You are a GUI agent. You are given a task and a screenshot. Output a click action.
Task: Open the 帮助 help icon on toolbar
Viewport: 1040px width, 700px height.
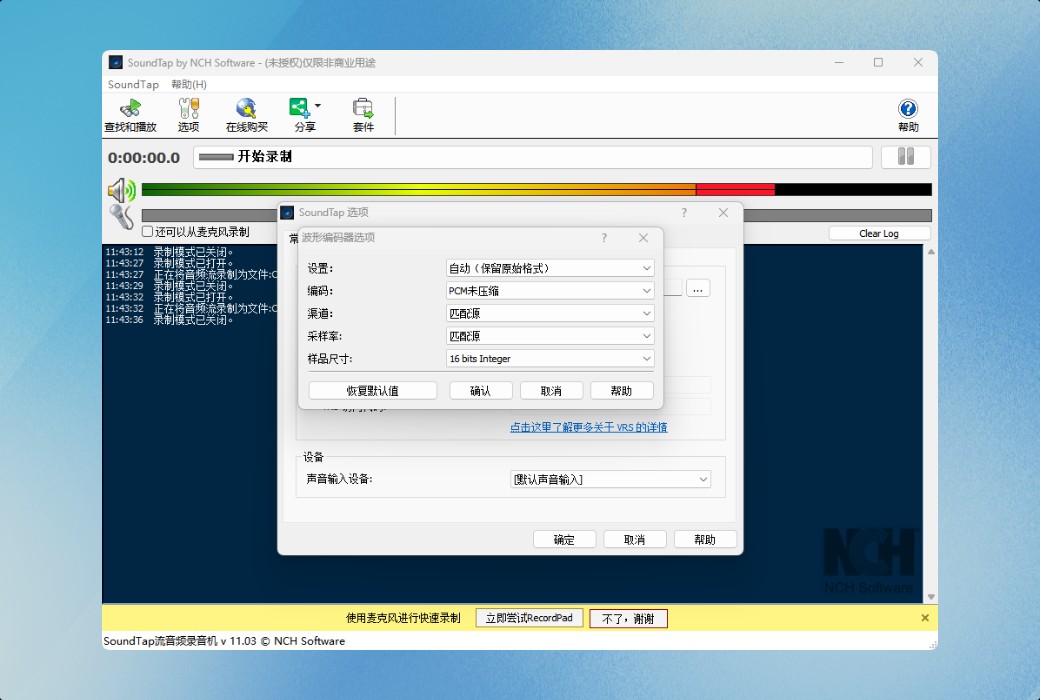906,113
